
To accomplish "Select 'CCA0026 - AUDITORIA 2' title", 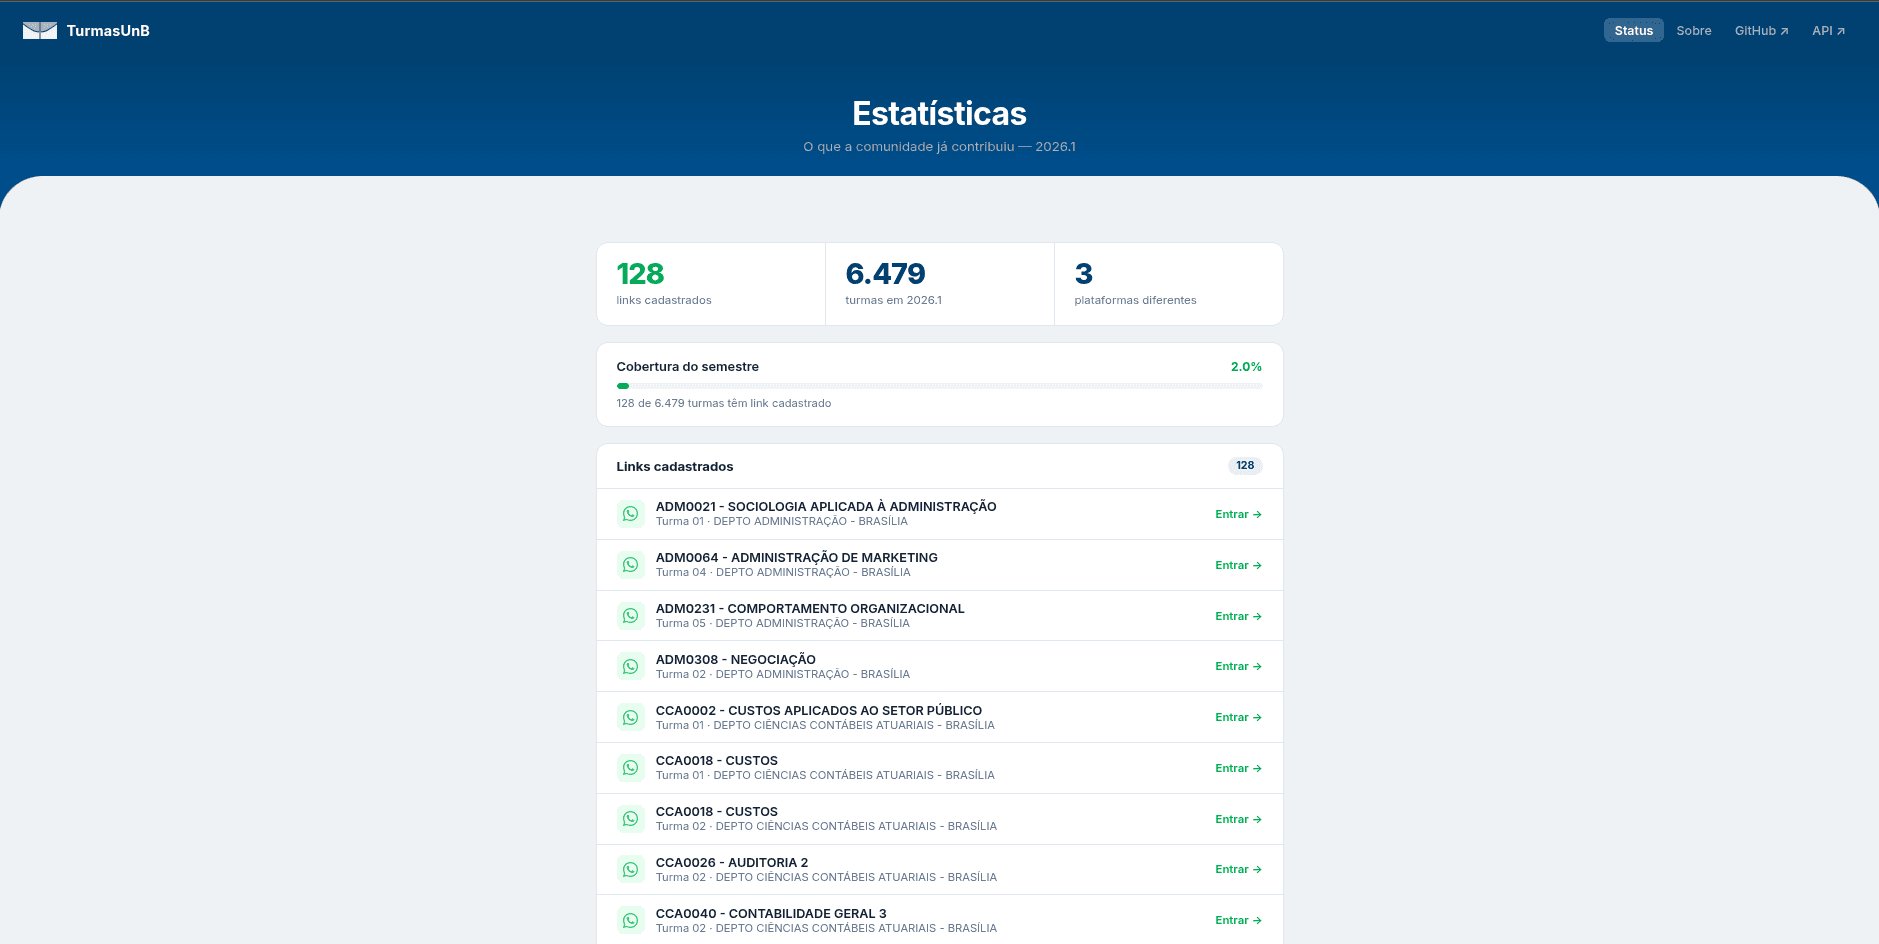I will (732, 863).
